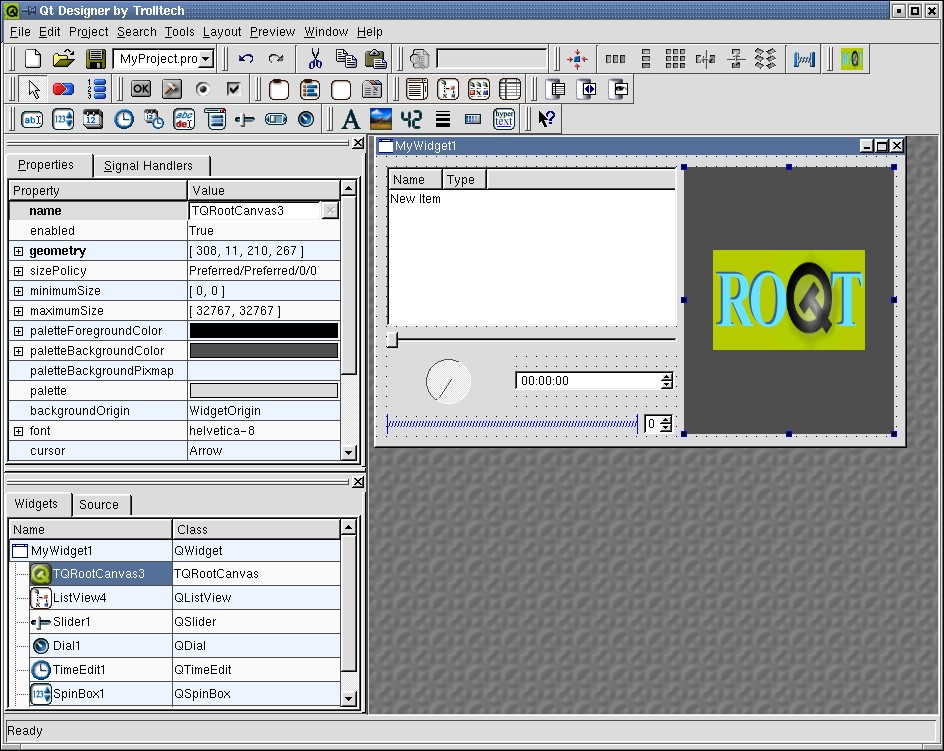
Task: Select ListView4 in the widget tree
Action: [x=79, y=598]
